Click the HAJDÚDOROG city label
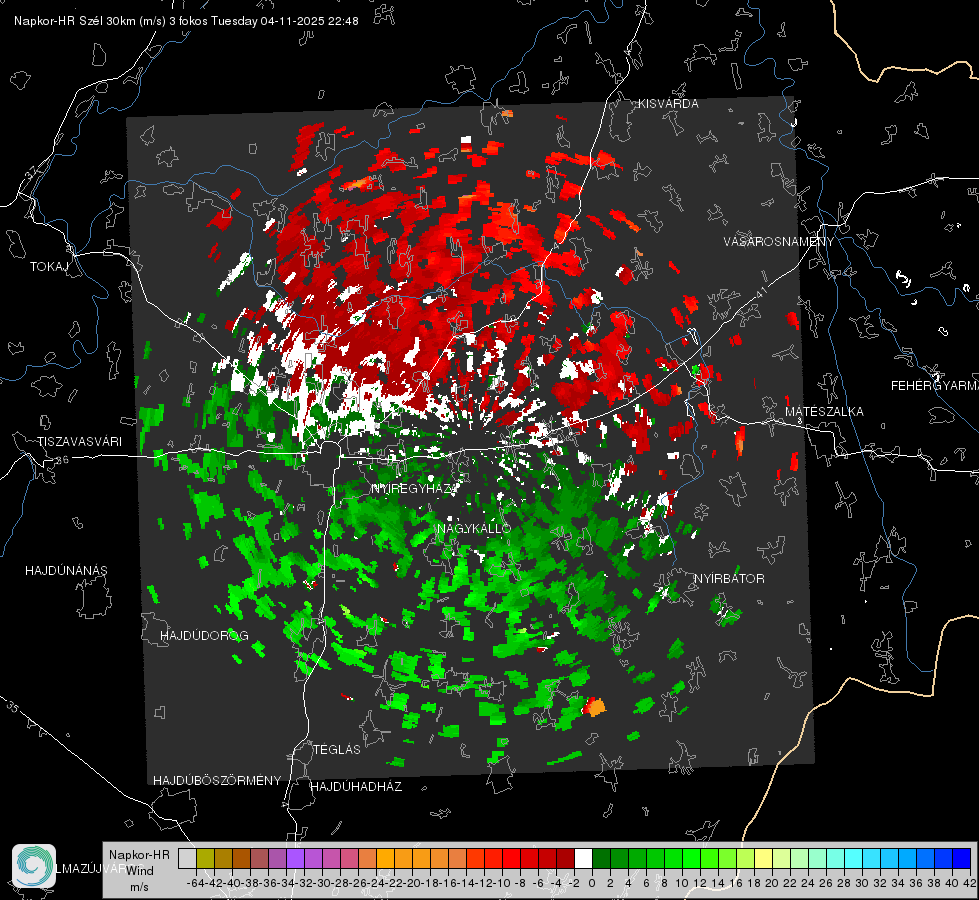The width and height of the screenshot is (979, 900). pyautogui.click(x=204, y=635)
